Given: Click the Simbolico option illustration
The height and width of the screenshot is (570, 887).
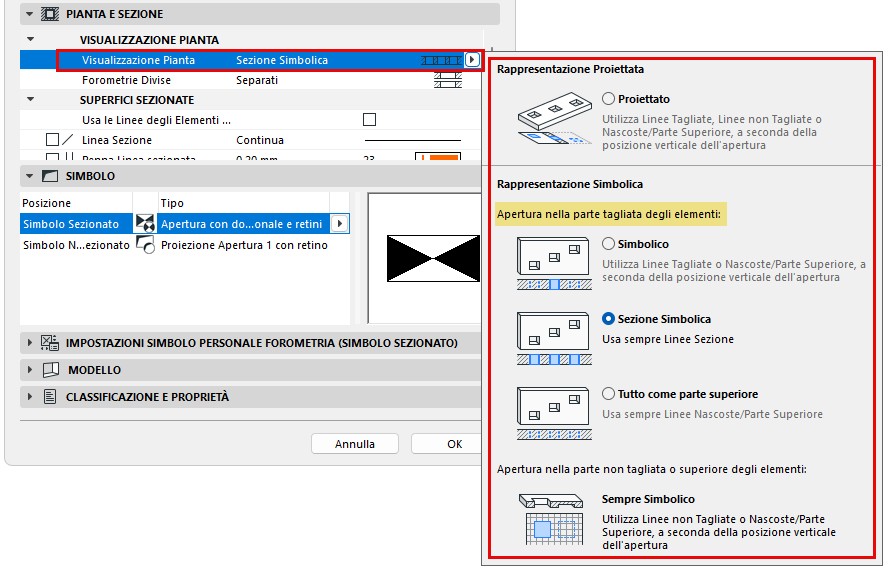Looking at the screenshot, I should (554, 264).
